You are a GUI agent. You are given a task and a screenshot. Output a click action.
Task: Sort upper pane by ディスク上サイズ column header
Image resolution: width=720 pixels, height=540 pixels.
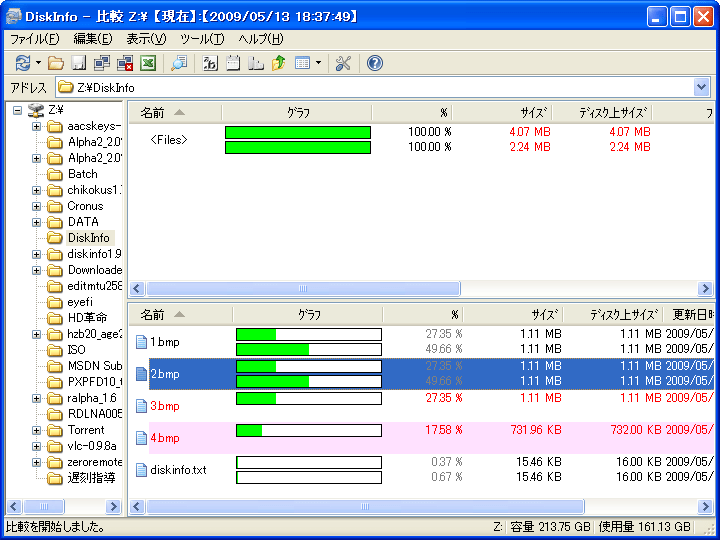(602, 113)
